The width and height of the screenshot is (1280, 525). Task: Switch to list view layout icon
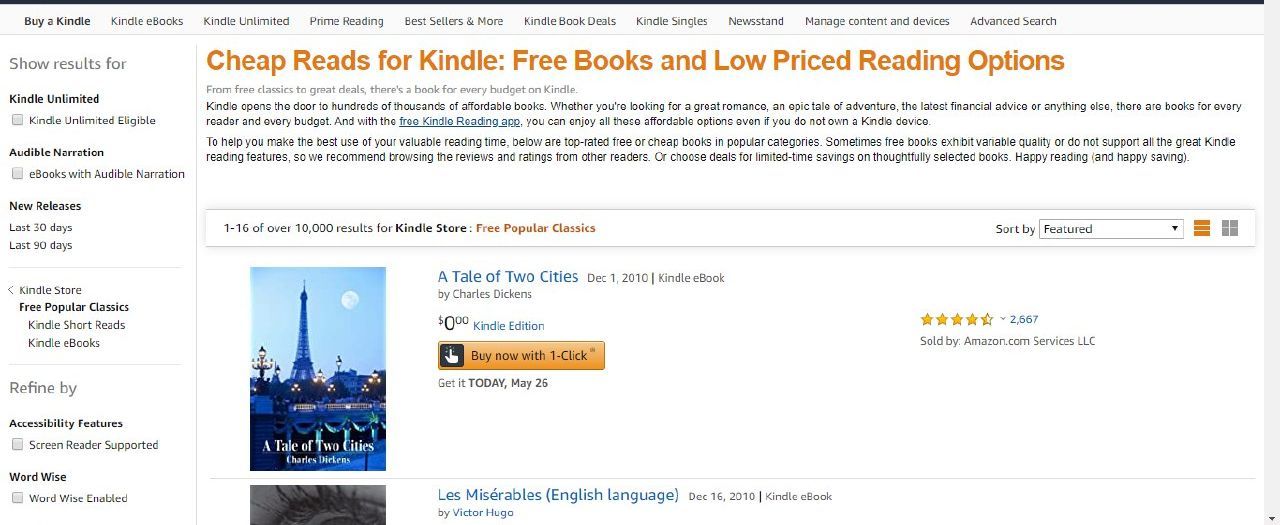[x=1202, y=228]
